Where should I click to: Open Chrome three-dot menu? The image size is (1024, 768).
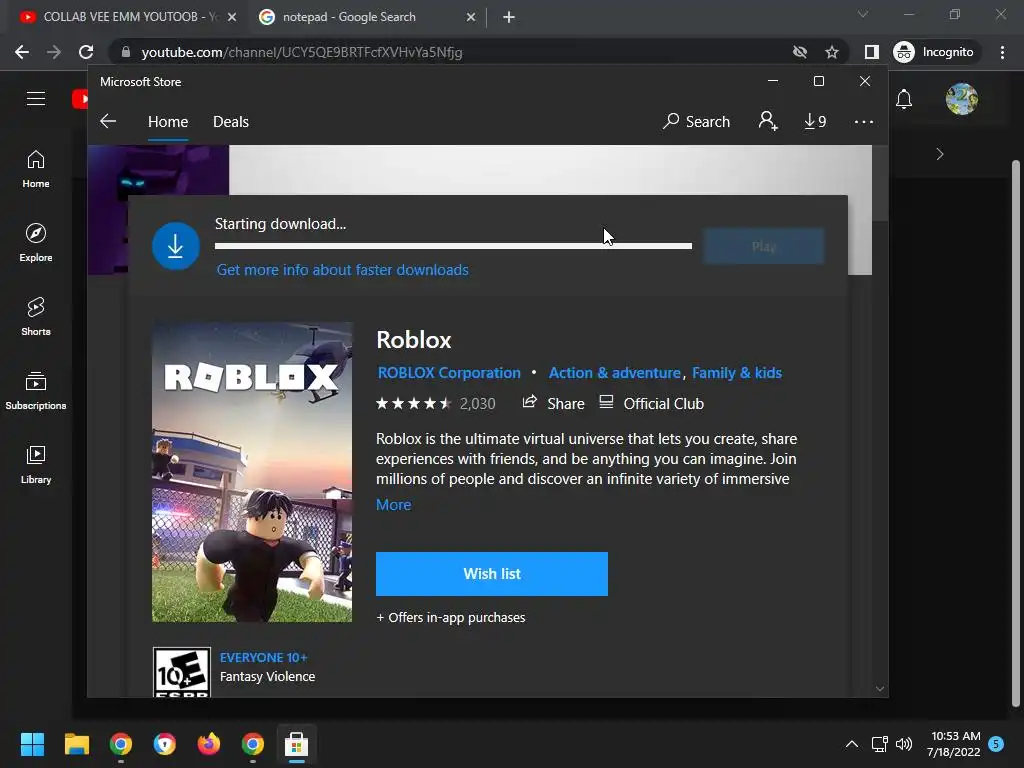tap(1002, 52)
